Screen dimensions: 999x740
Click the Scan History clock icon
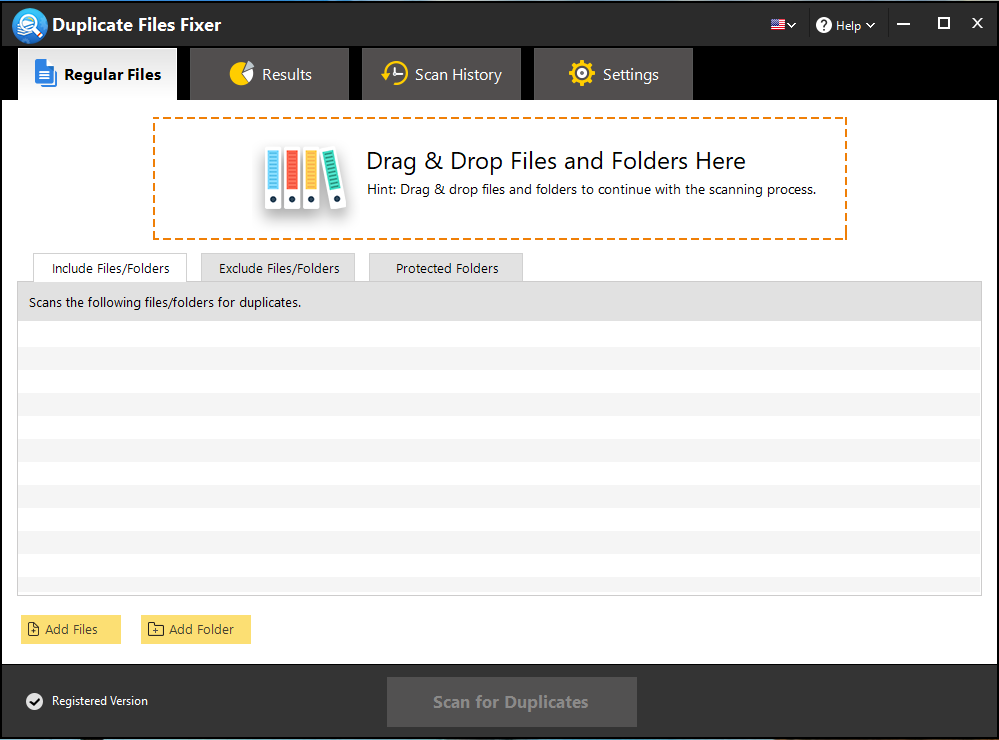pos(394,73)
